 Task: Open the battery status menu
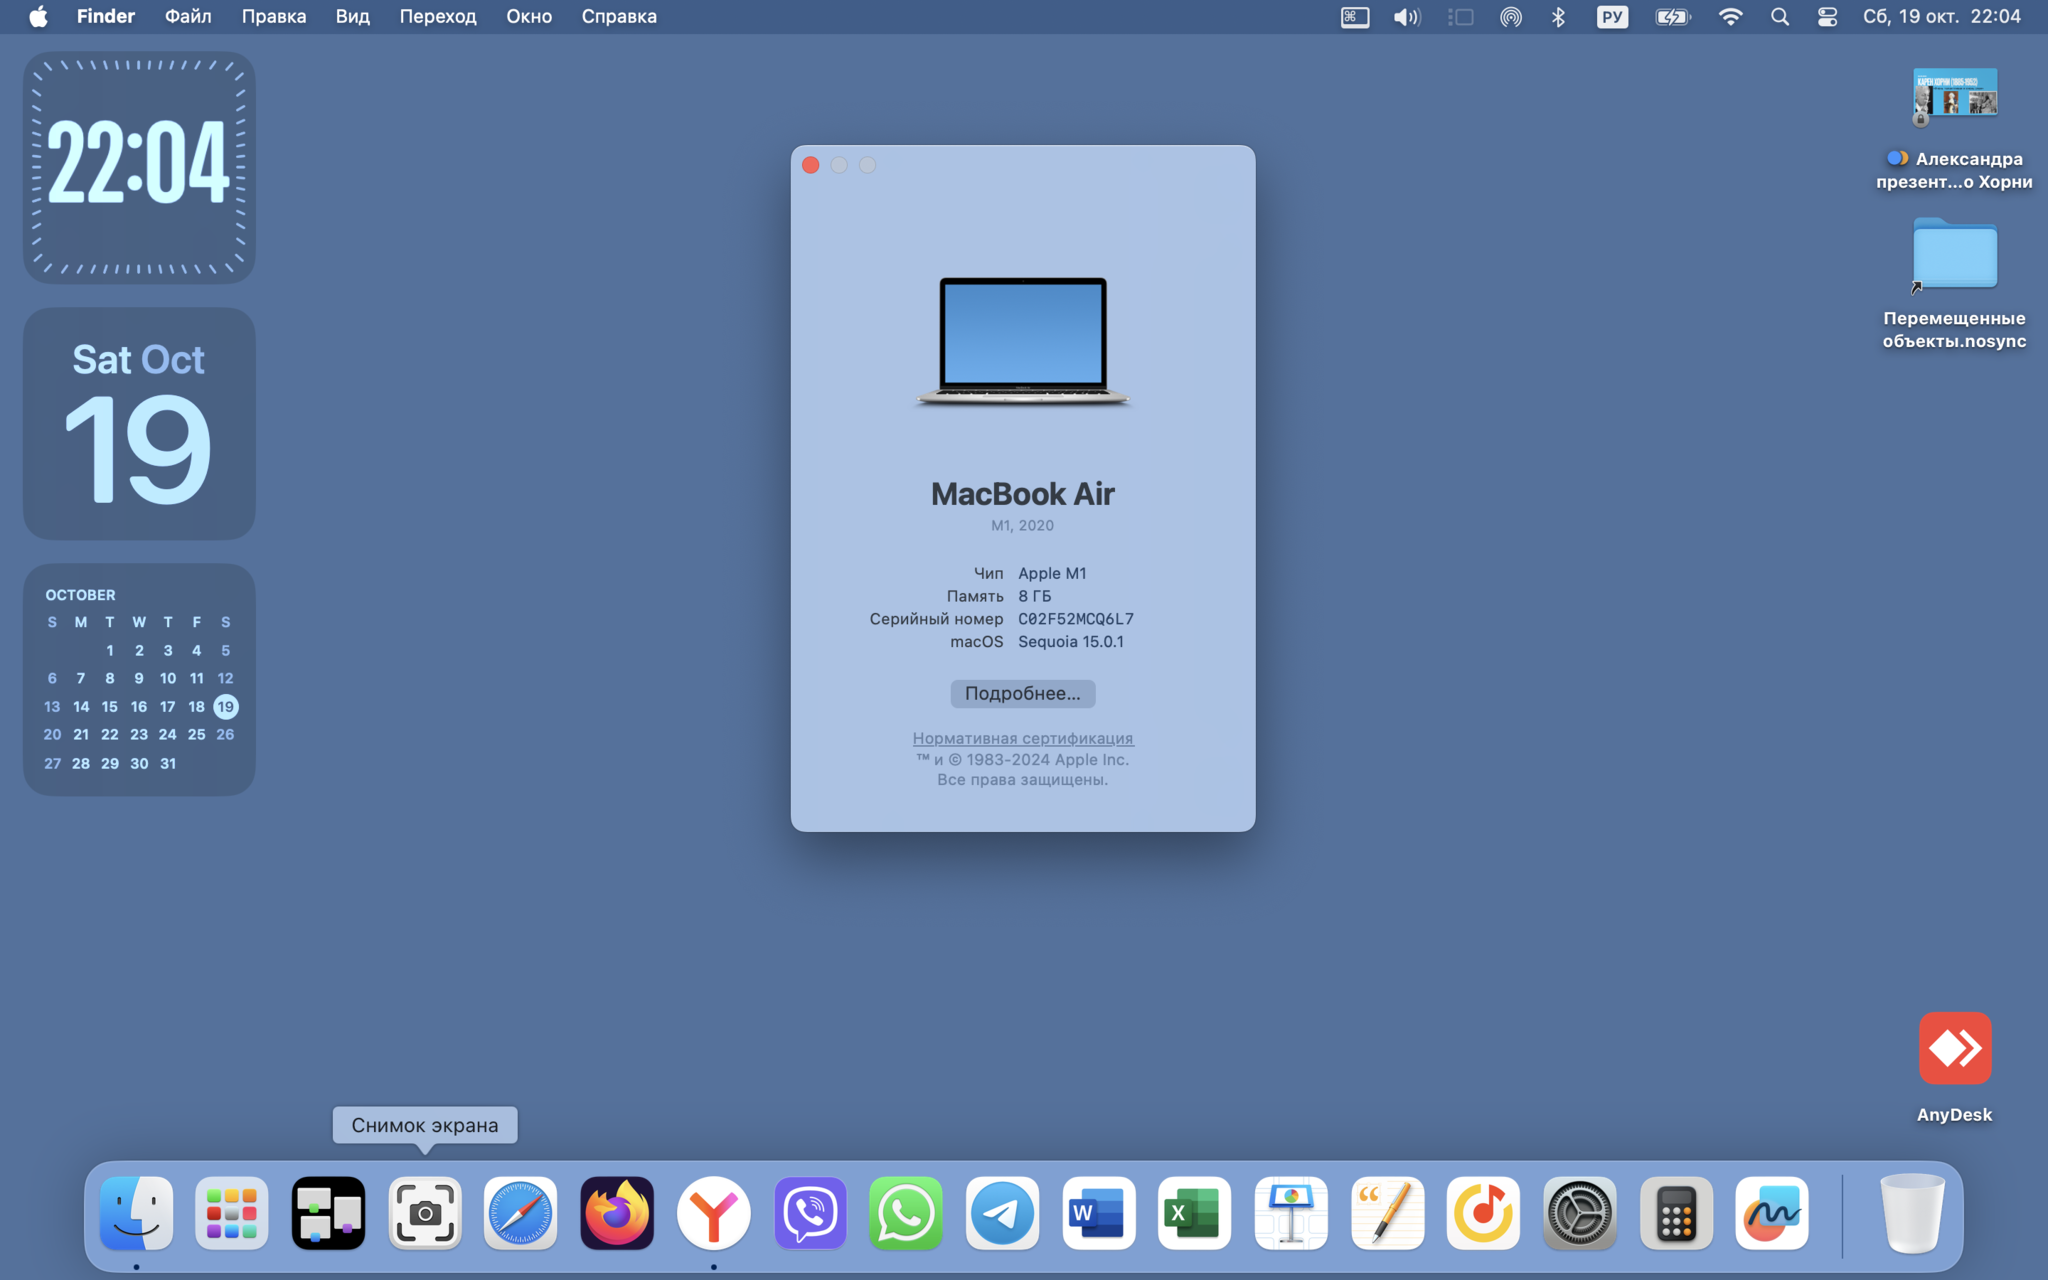tap(1672, 17)
